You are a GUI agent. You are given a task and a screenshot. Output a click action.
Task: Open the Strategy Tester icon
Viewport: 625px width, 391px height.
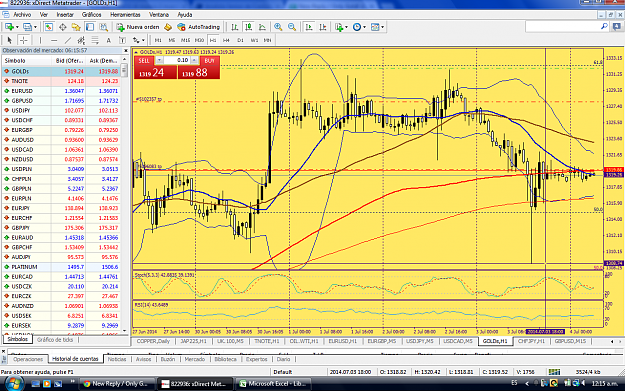(x=104, y=27)
